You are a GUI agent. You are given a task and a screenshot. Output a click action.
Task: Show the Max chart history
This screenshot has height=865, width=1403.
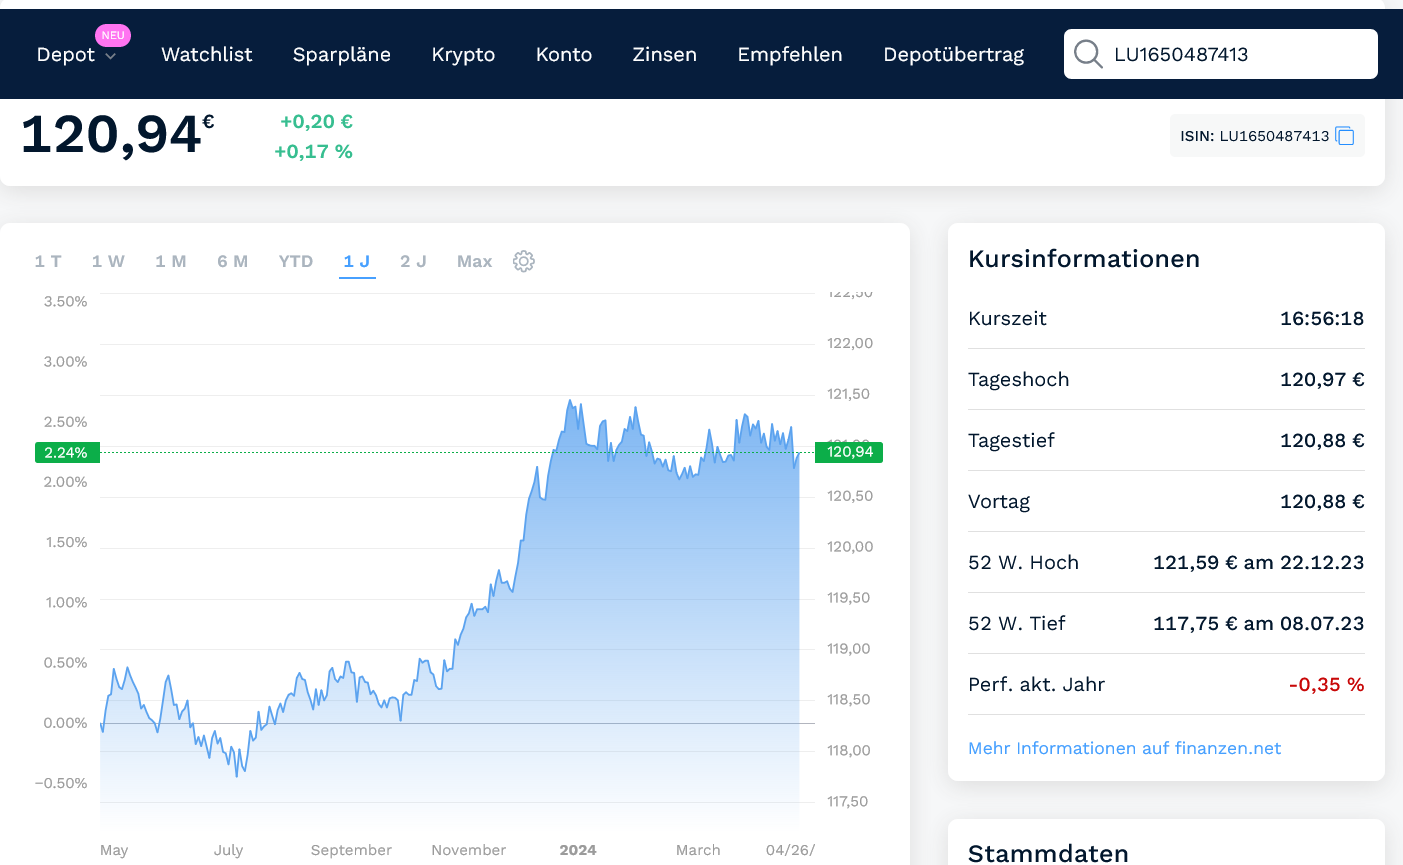(x=474, y=261)
